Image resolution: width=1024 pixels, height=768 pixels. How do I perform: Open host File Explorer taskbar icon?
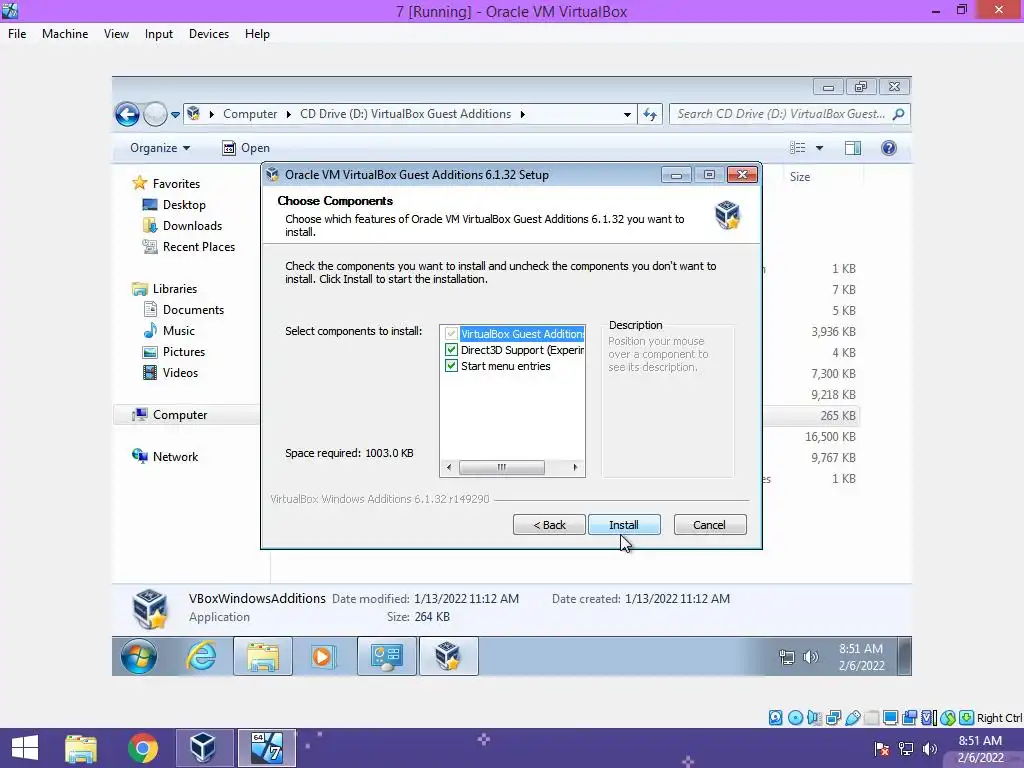pyautogui.click(x=80, y=748)
